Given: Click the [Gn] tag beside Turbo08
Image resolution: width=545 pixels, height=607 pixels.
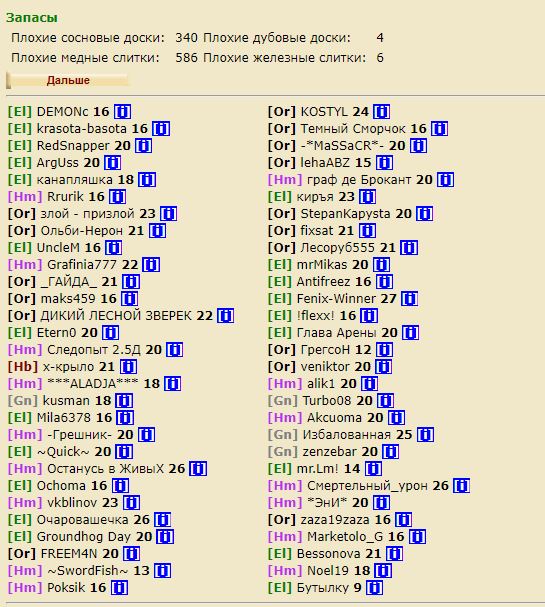Looking at the screenshot, I should [283, 401].
